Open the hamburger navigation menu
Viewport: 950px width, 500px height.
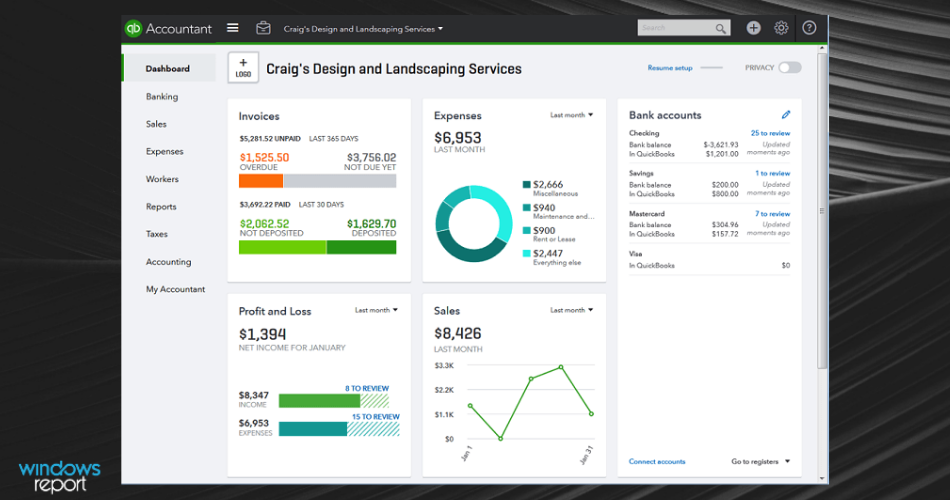click(233, 28)
